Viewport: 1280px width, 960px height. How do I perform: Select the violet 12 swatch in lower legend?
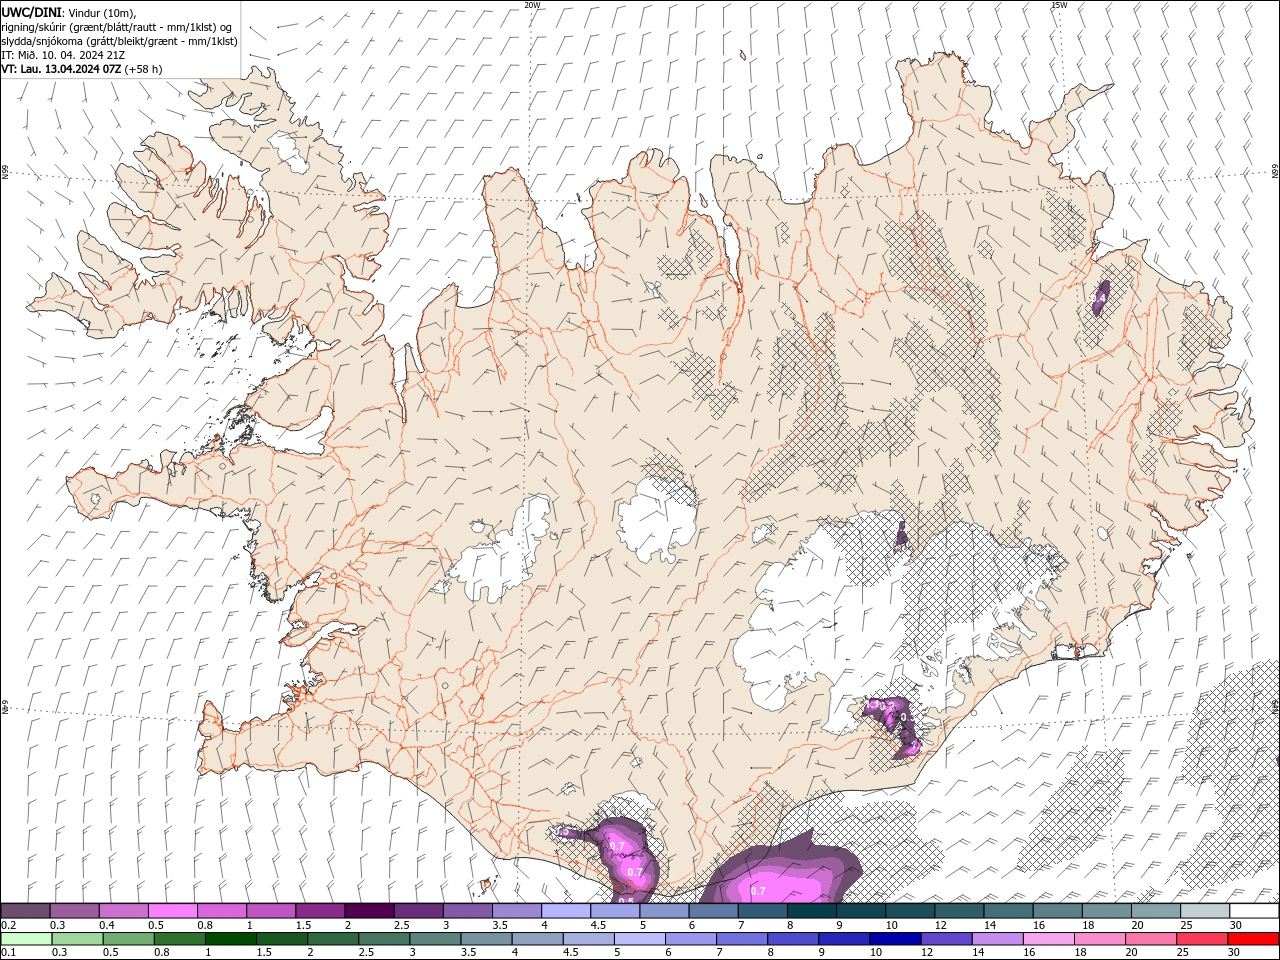[x=945, y=939]
